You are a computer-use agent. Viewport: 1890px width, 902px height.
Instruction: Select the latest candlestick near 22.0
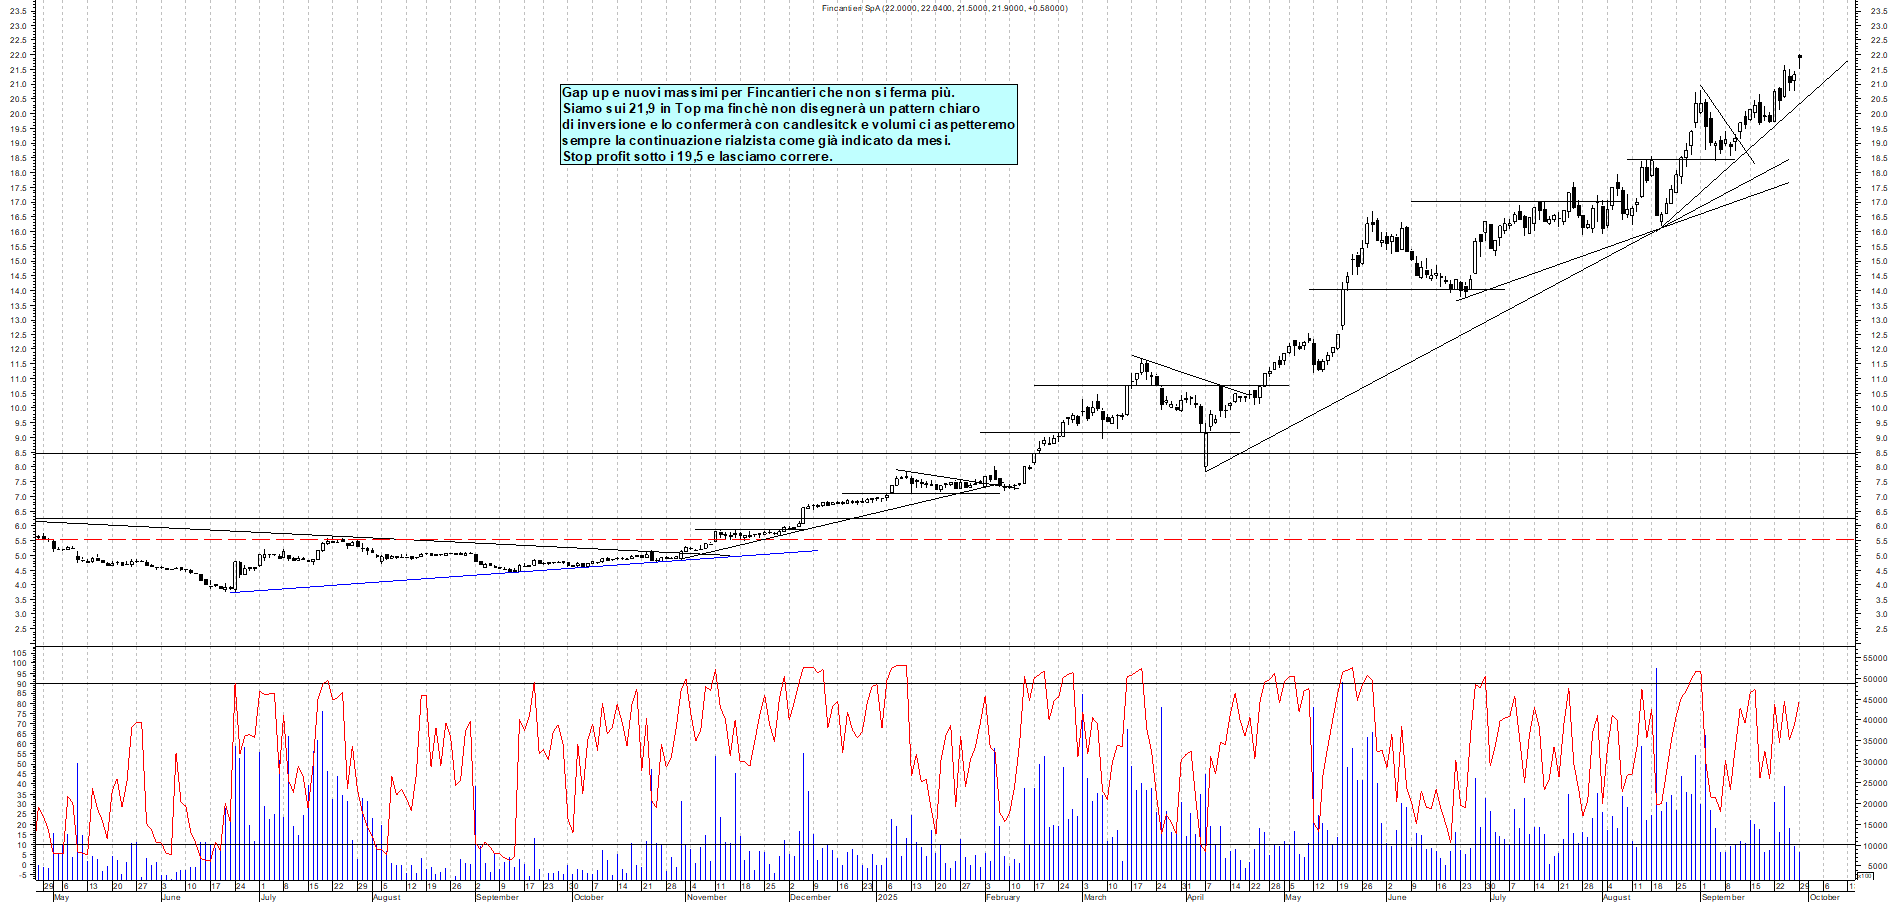pyautogui.click(x=1800, y=57)
